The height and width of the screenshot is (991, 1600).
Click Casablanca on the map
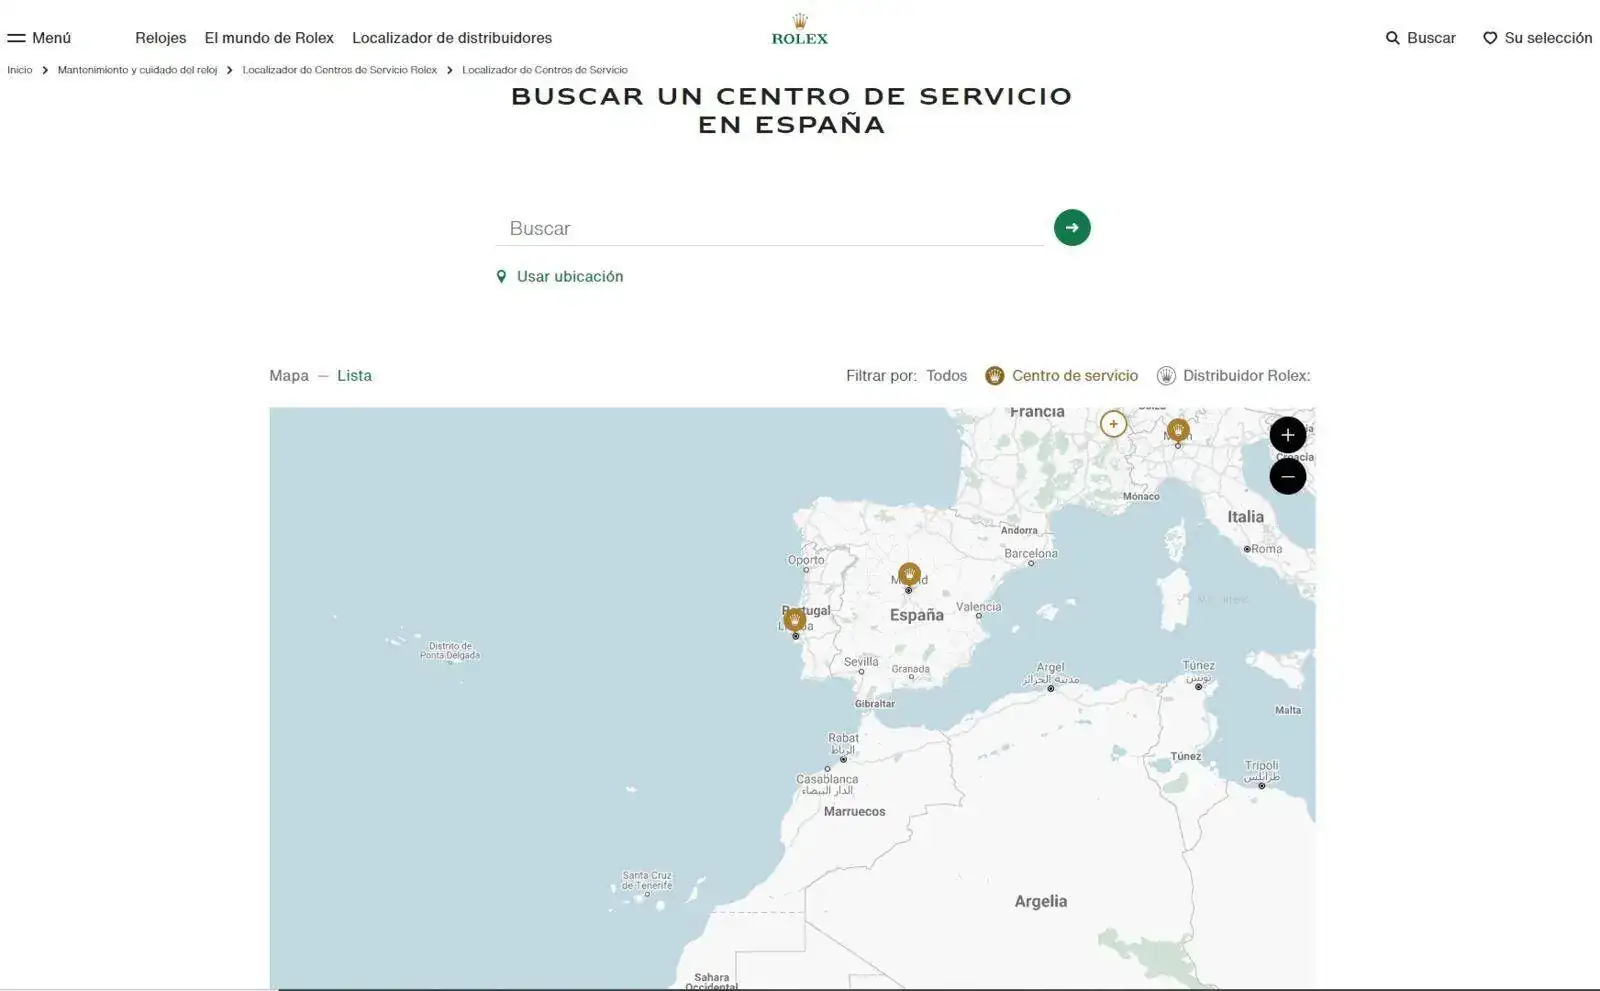[x=827, y=779]
